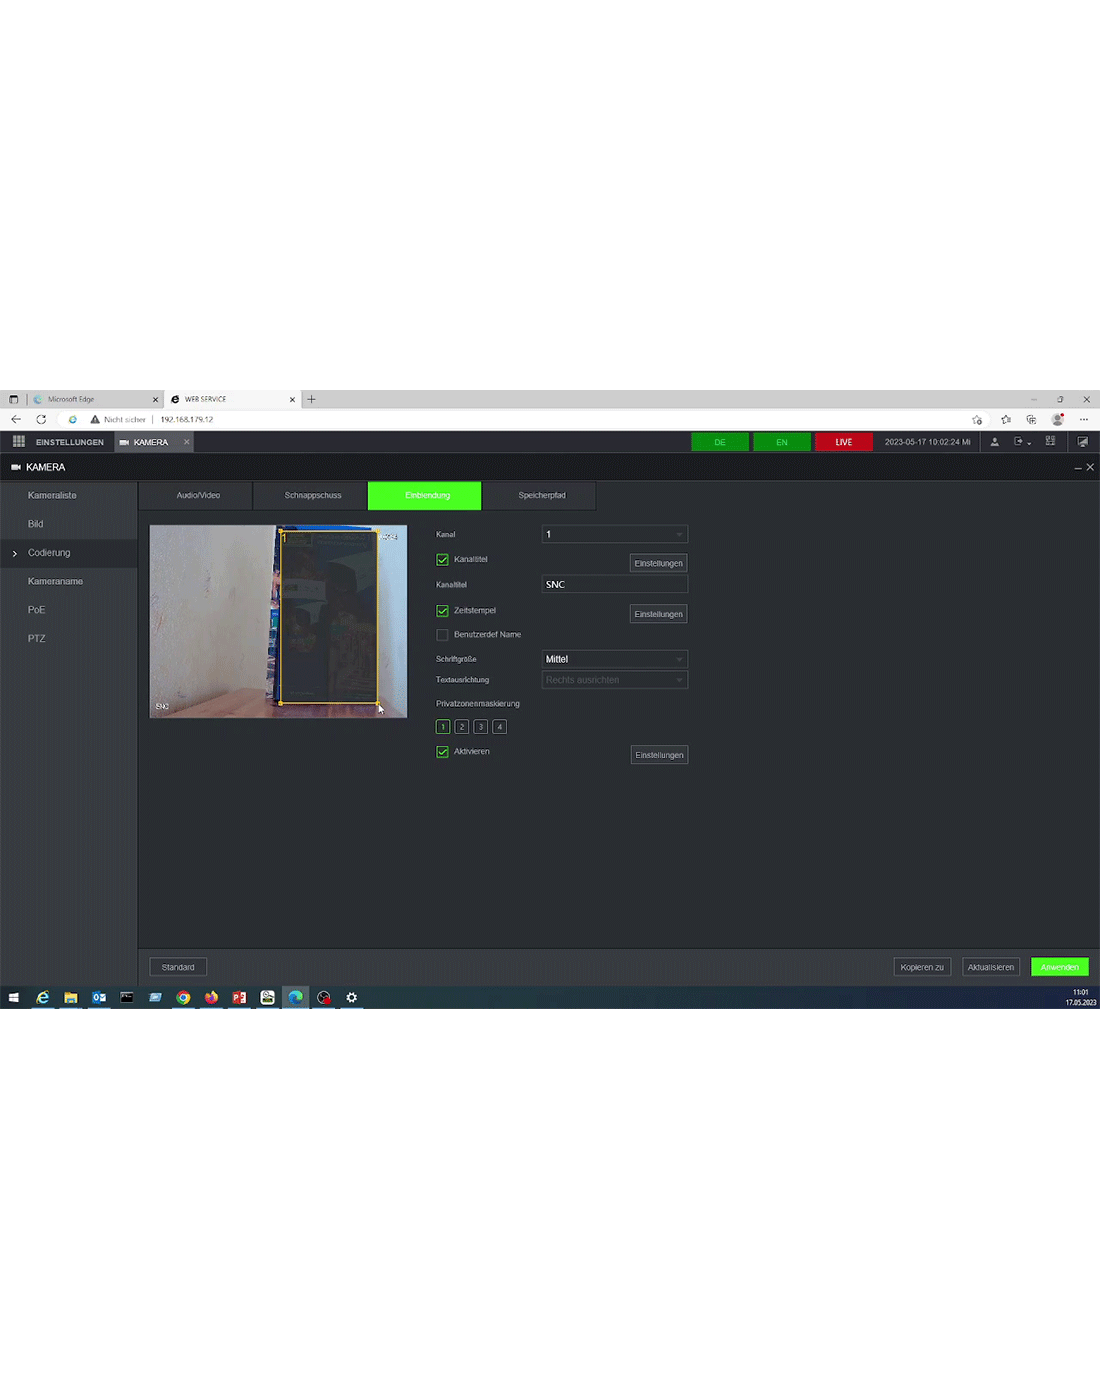Enable the Benutzerdef Name checkbox
The height and width of the screenshot is (1400, 1100).
[443, 635]
